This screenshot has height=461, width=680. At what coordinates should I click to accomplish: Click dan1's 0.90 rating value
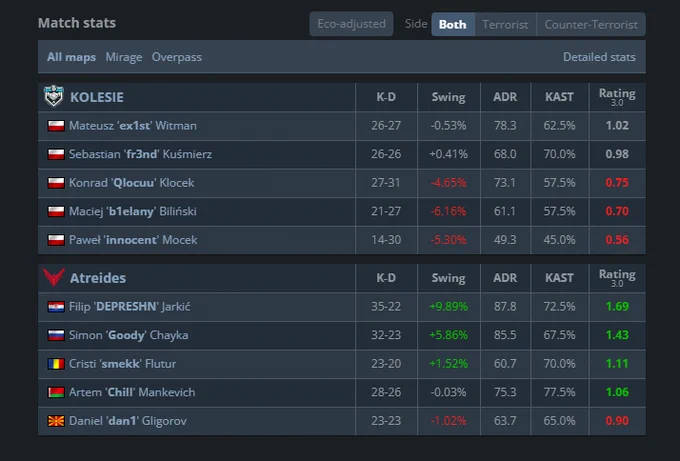click(617, 421)
